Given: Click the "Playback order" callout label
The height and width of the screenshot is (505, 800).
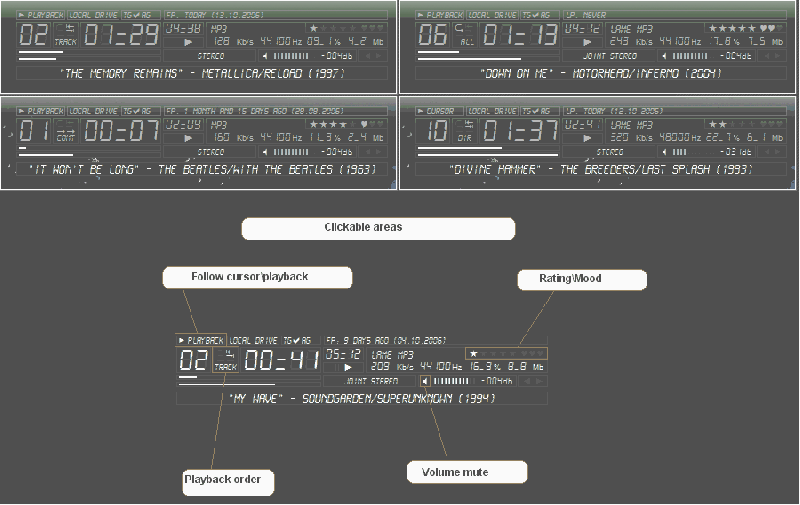Looking at the screenshot, I should (229, 479).
